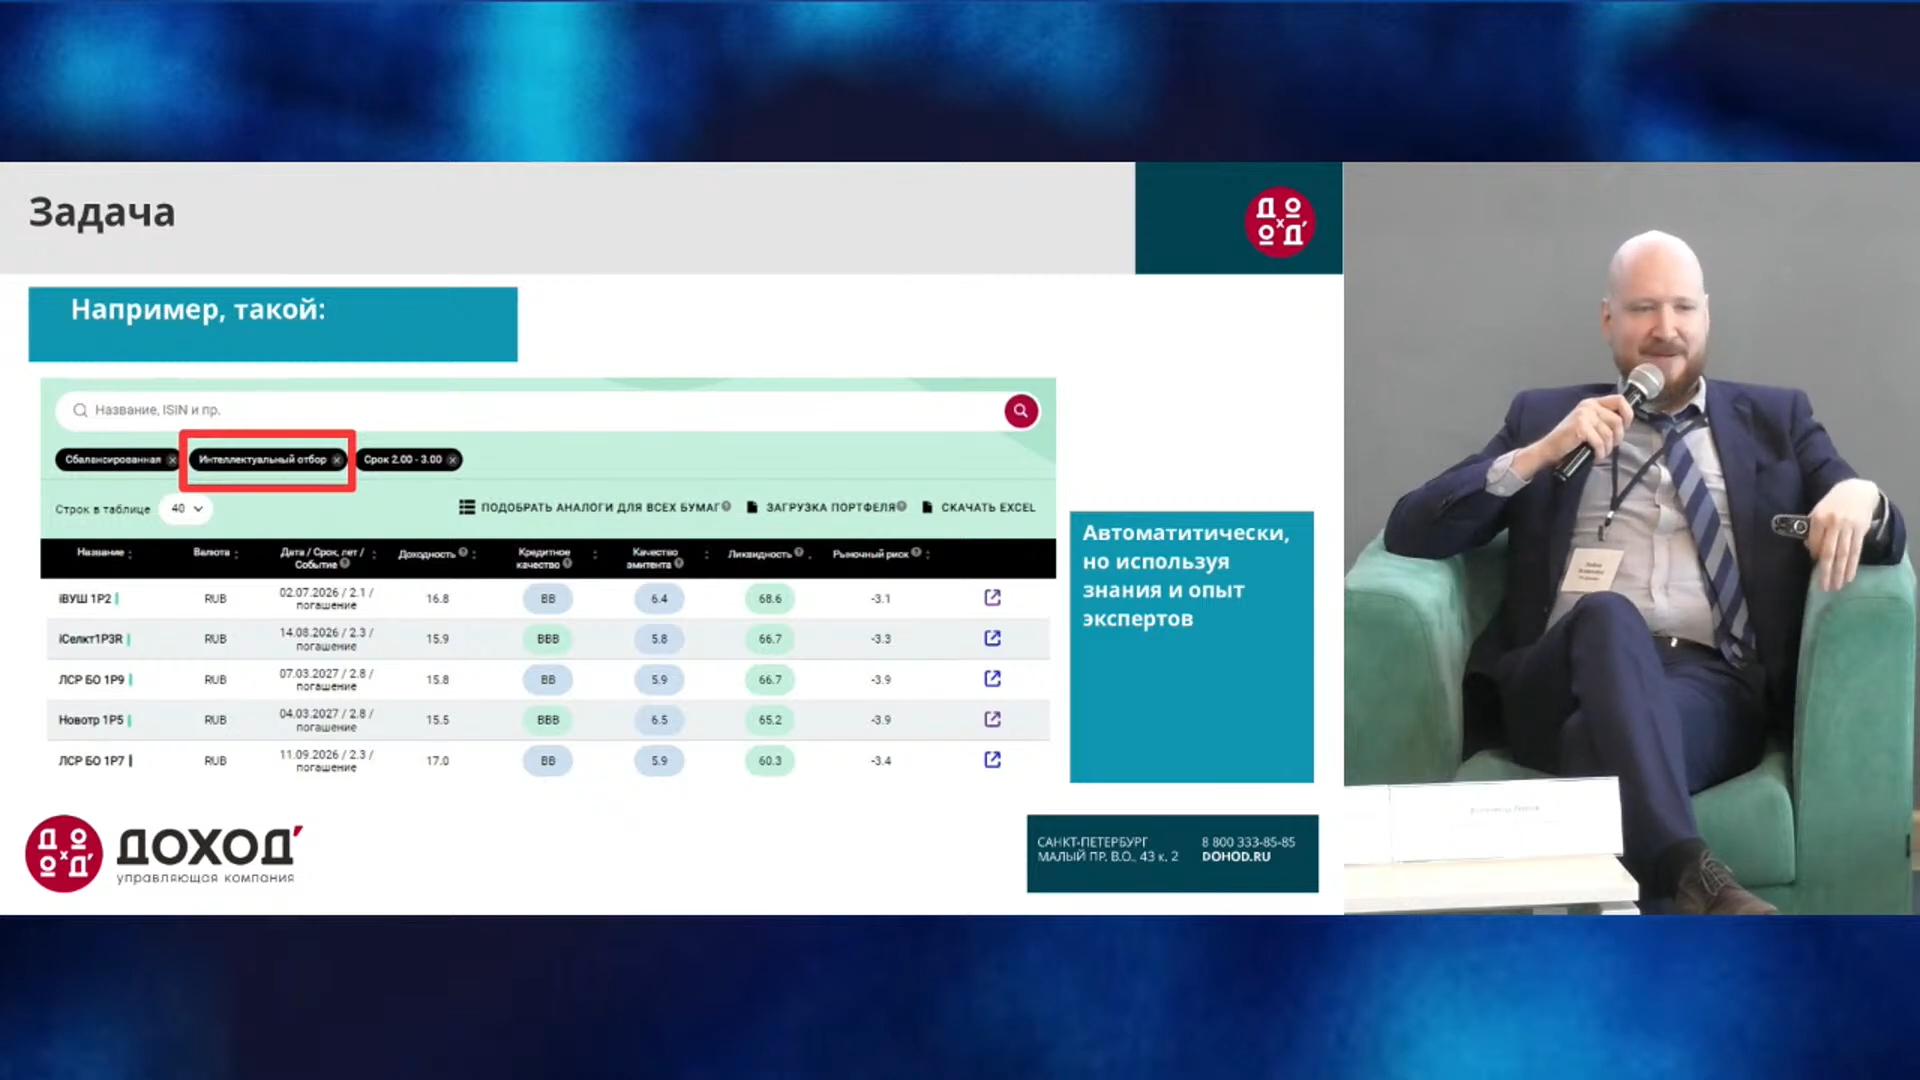The height and width of the screenshot is (1080, 1920).
Task: Open sort menu dots of Валюта column
Action: tap(236, 553)
